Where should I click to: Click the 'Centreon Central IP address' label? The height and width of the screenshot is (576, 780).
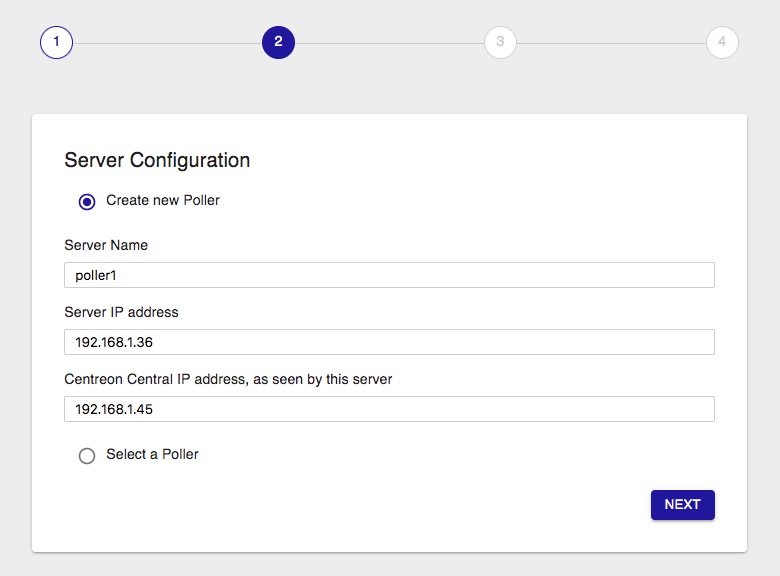tap(228, 379)
